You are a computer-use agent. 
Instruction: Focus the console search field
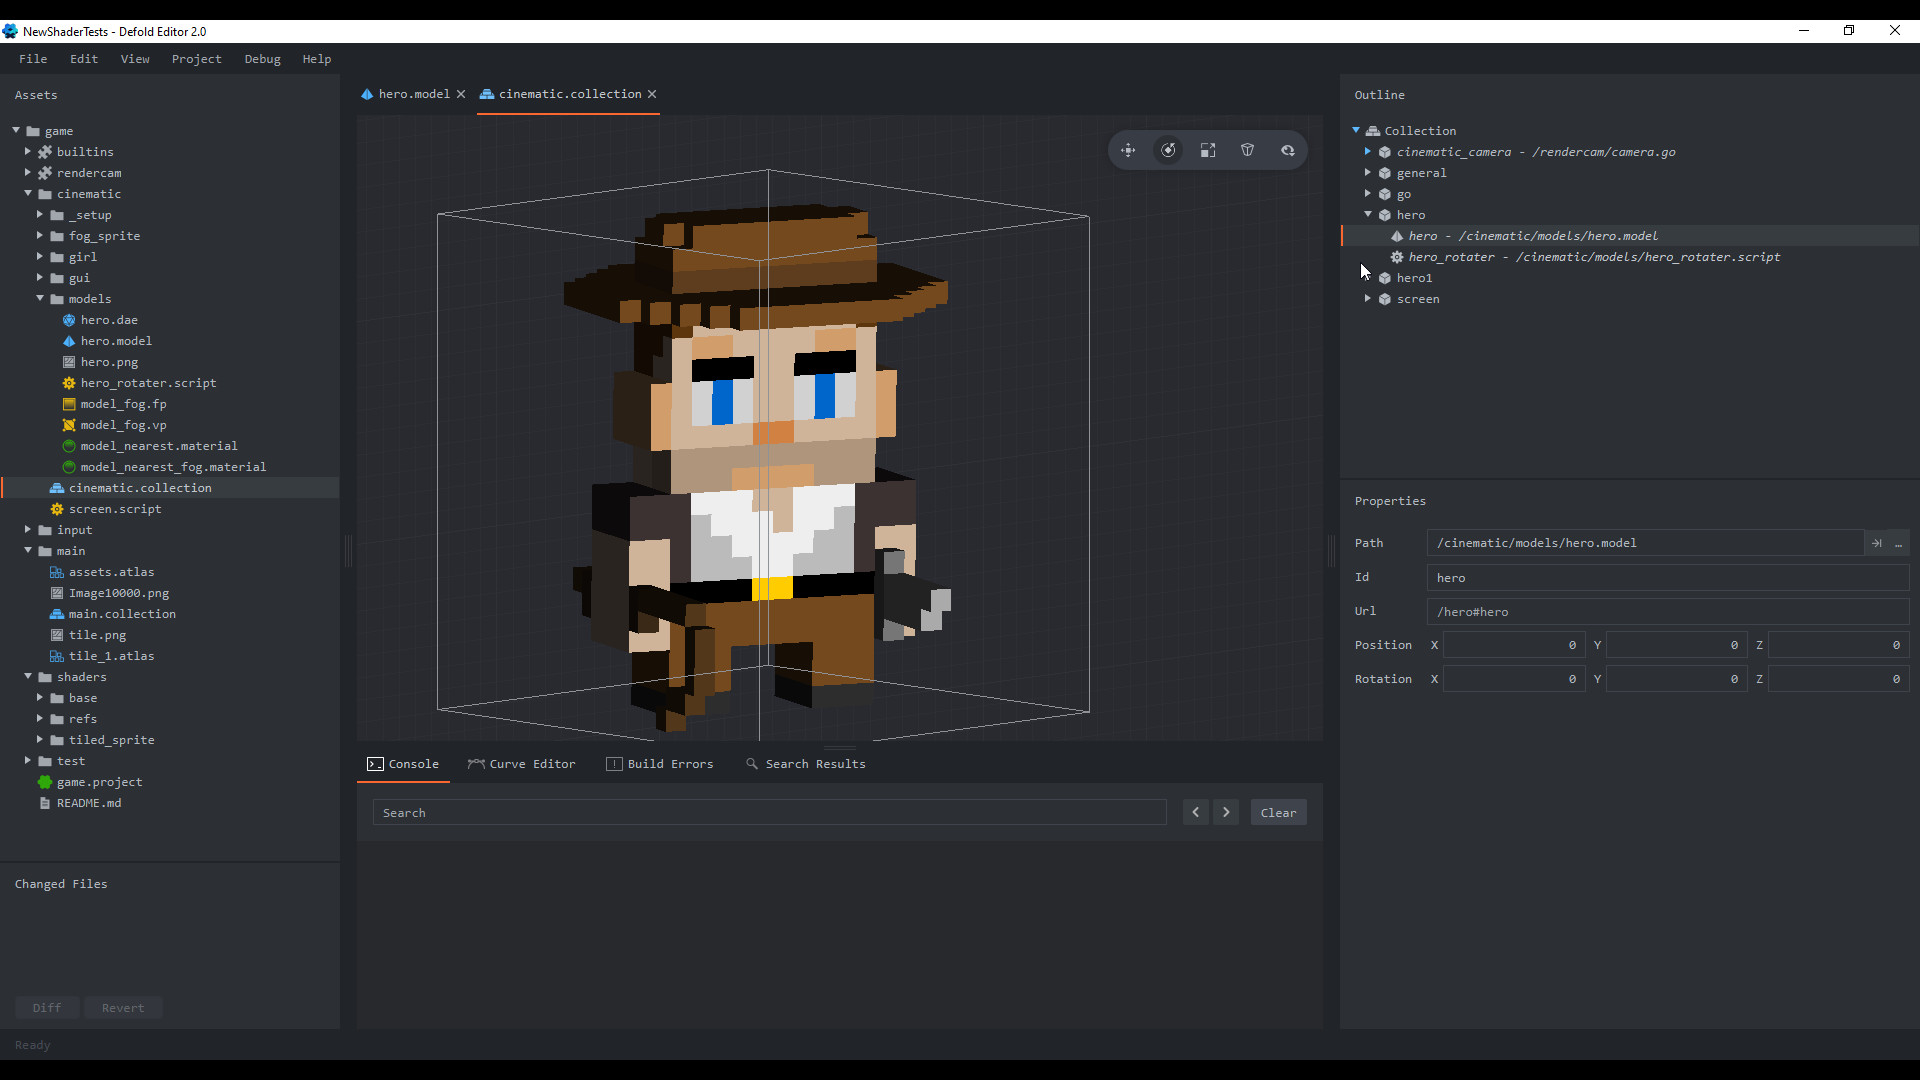pos(768,812)
